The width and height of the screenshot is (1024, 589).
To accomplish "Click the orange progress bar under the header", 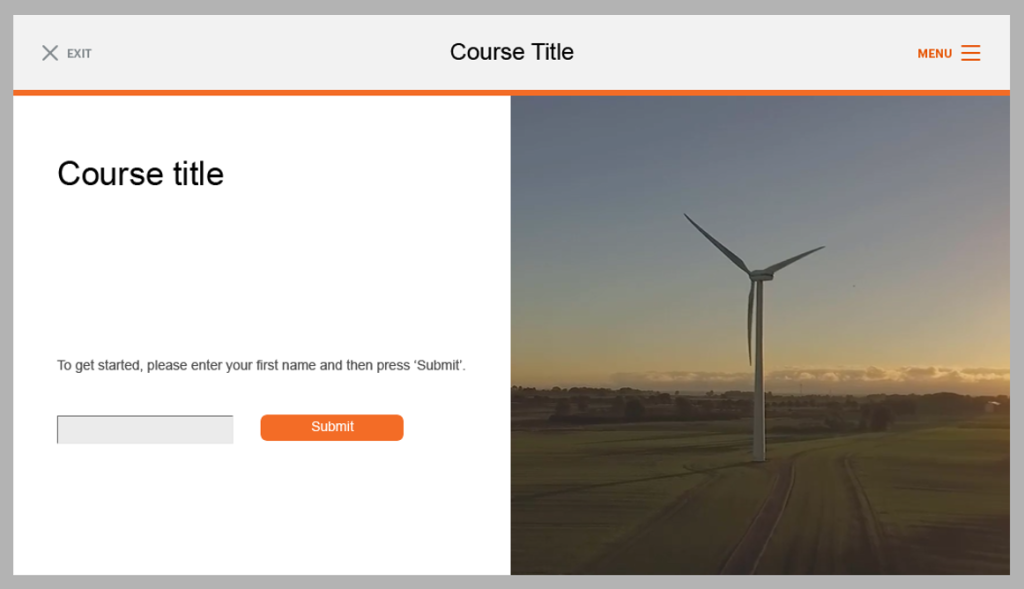I will [511, 91].
